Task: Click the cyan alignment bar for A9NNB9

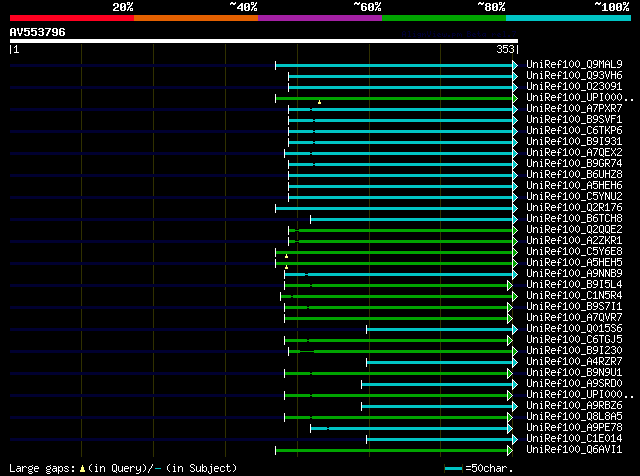Action: [399, 275]
